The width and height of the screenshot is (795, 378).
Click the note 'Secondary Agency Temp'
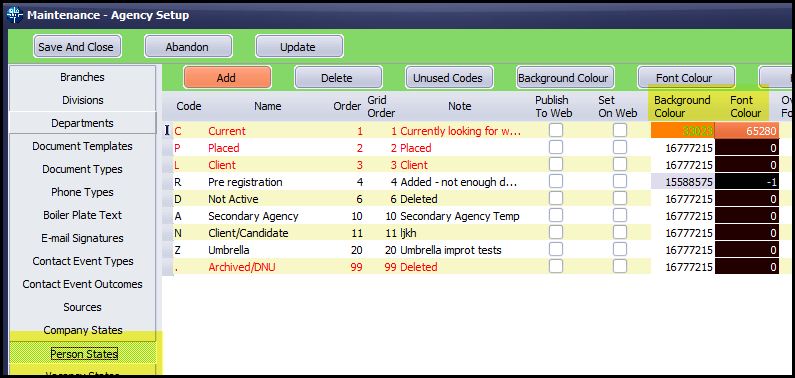coord(460,216)
